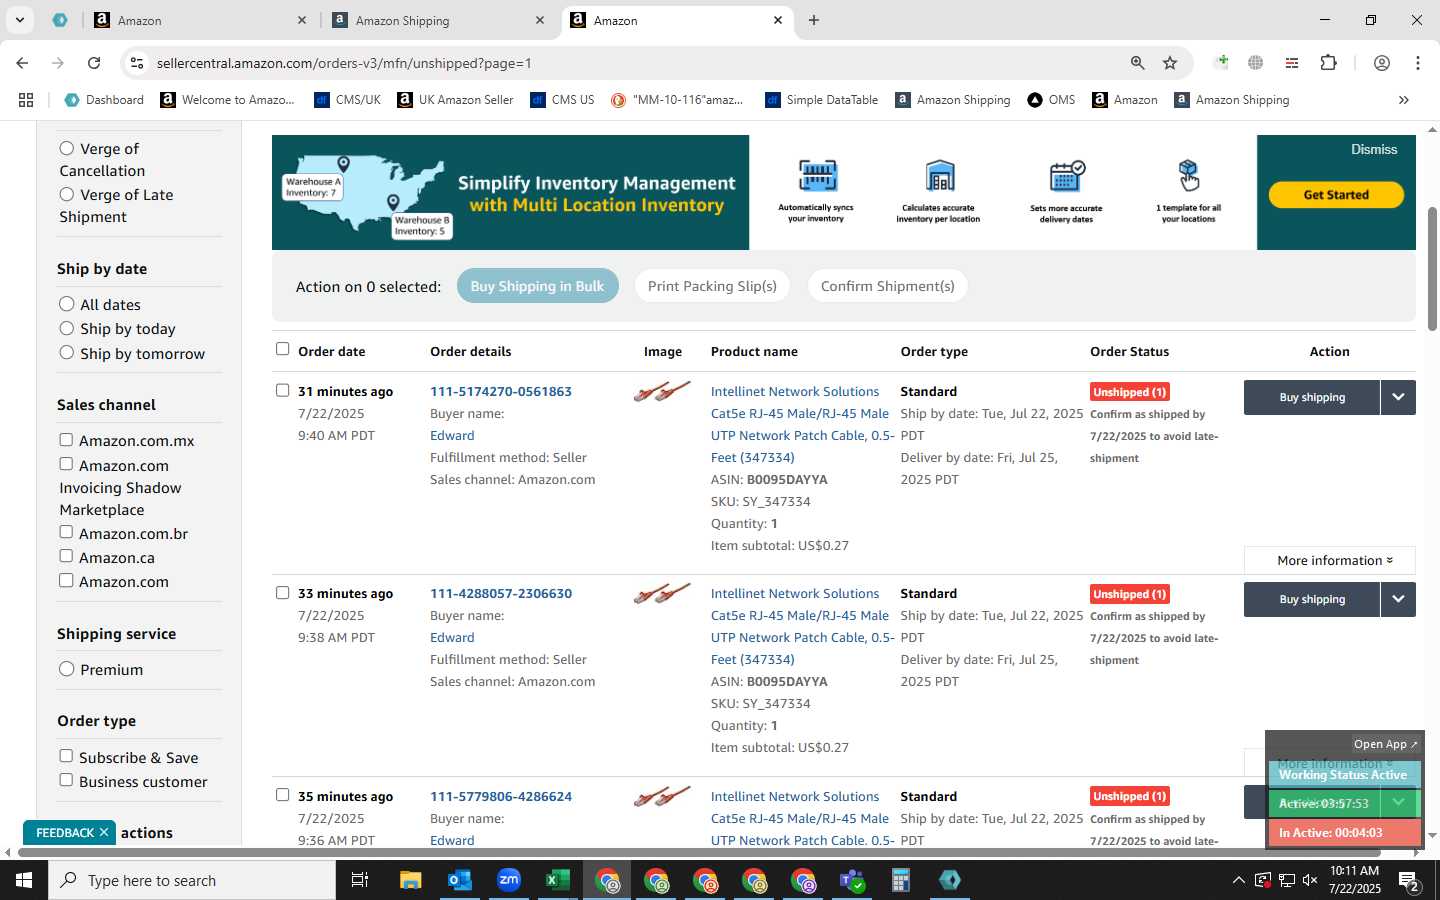
Task: Expand Buy shipping dropdown for order 111-4288057-2306630
Action: point(1398,599)
